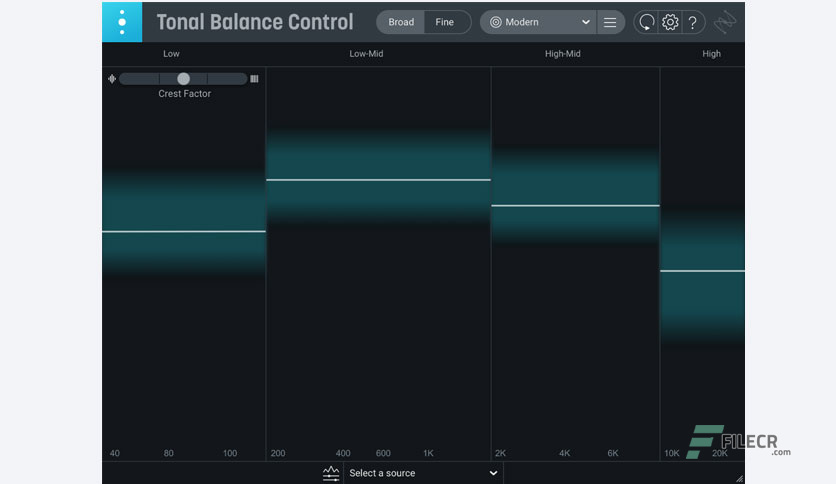Open the hamburger target menu icon

610,22
